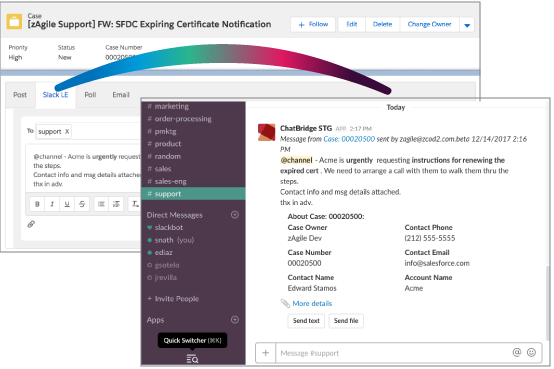Open the #random channel
This screenshot has height=369, width=554.
coord(193,156)
